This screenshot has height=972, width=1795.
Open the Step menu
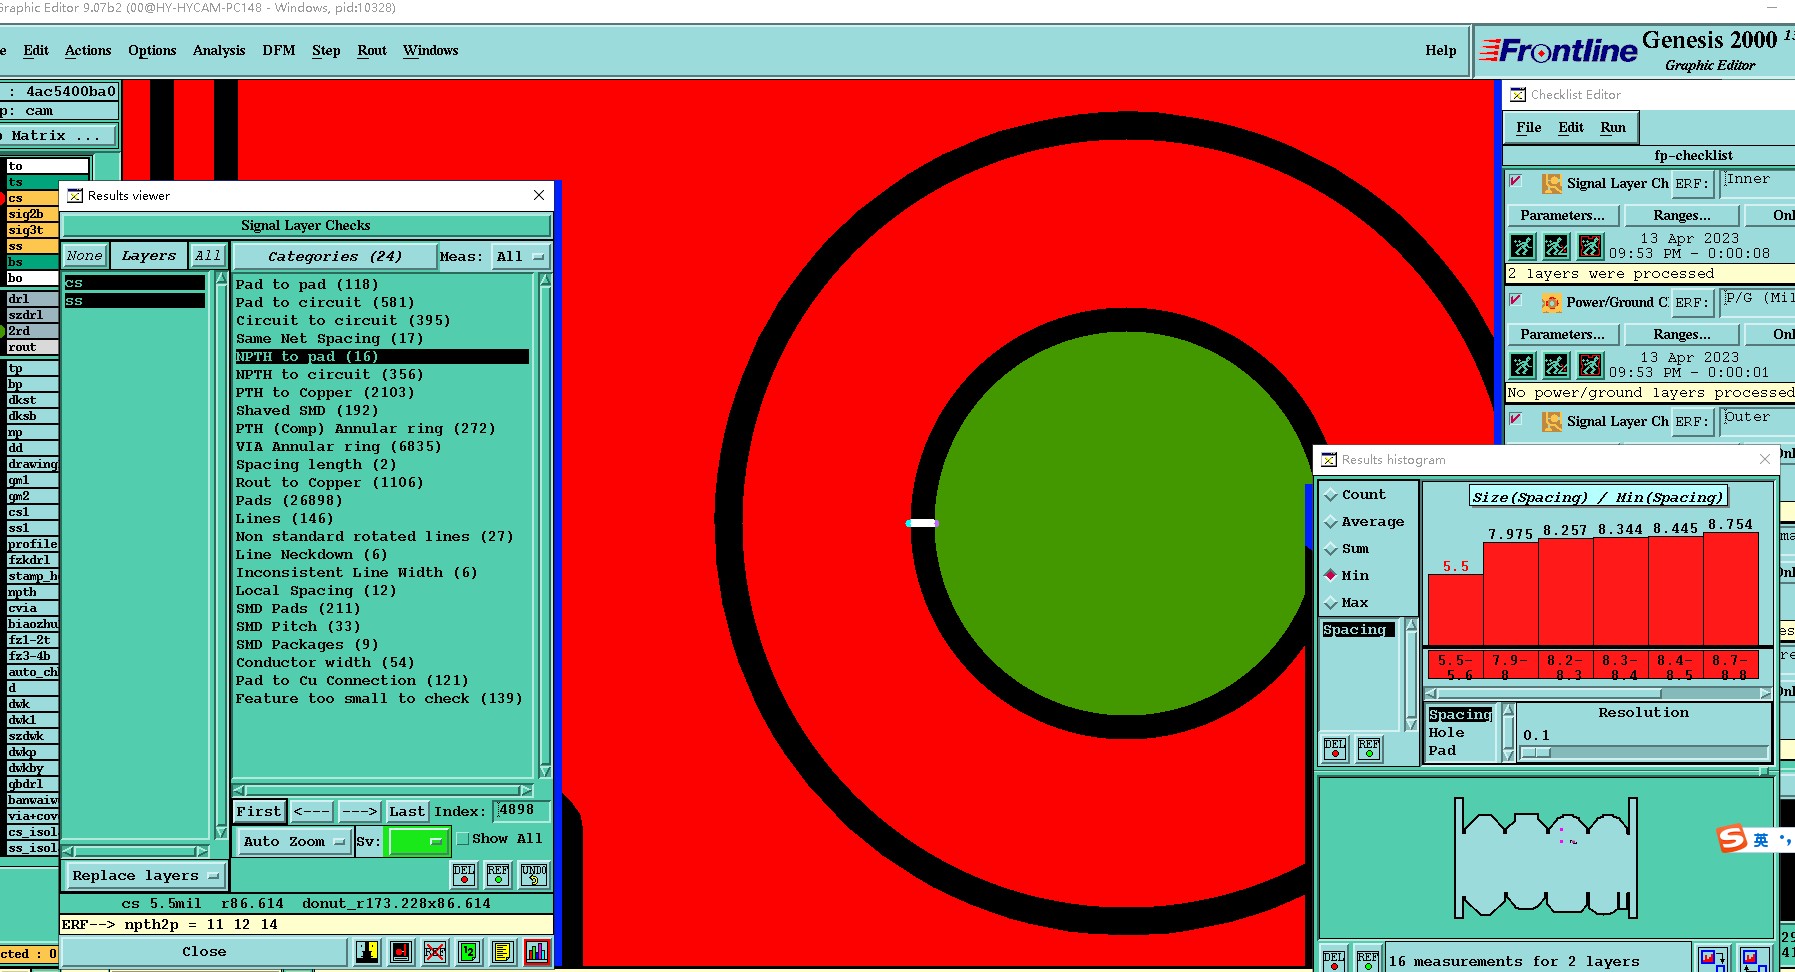(326, 51)
